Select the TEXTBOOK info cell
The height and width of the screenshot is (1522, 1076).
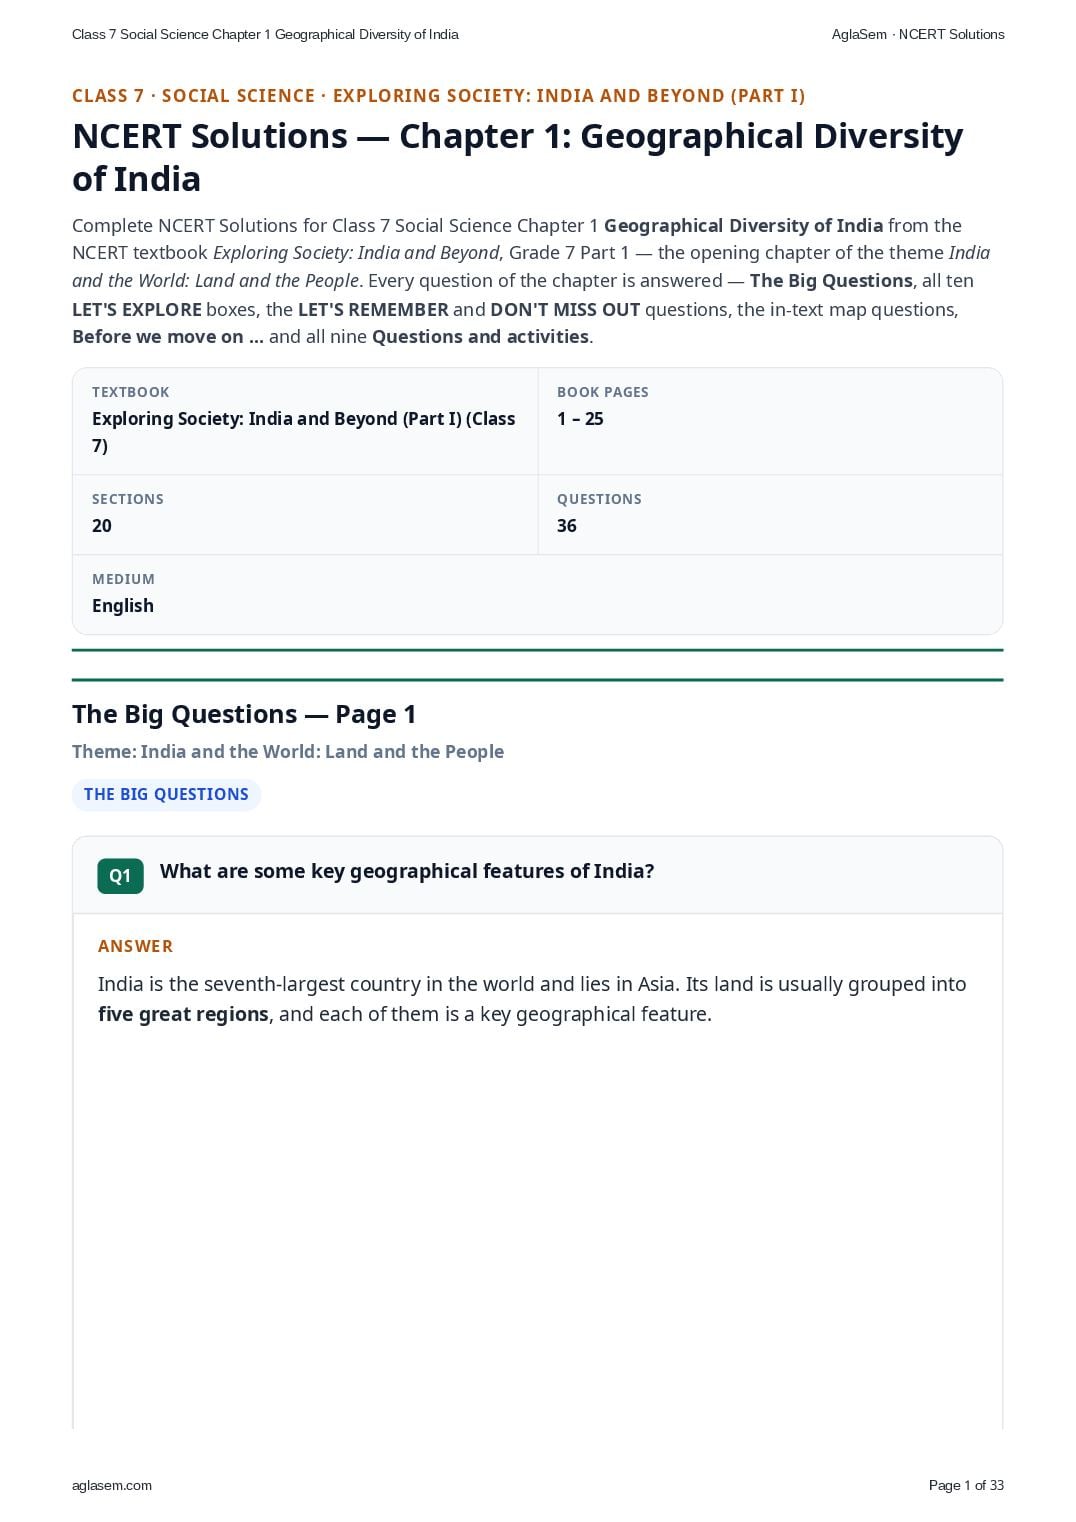pyautogui.click(x=305, y=421)
